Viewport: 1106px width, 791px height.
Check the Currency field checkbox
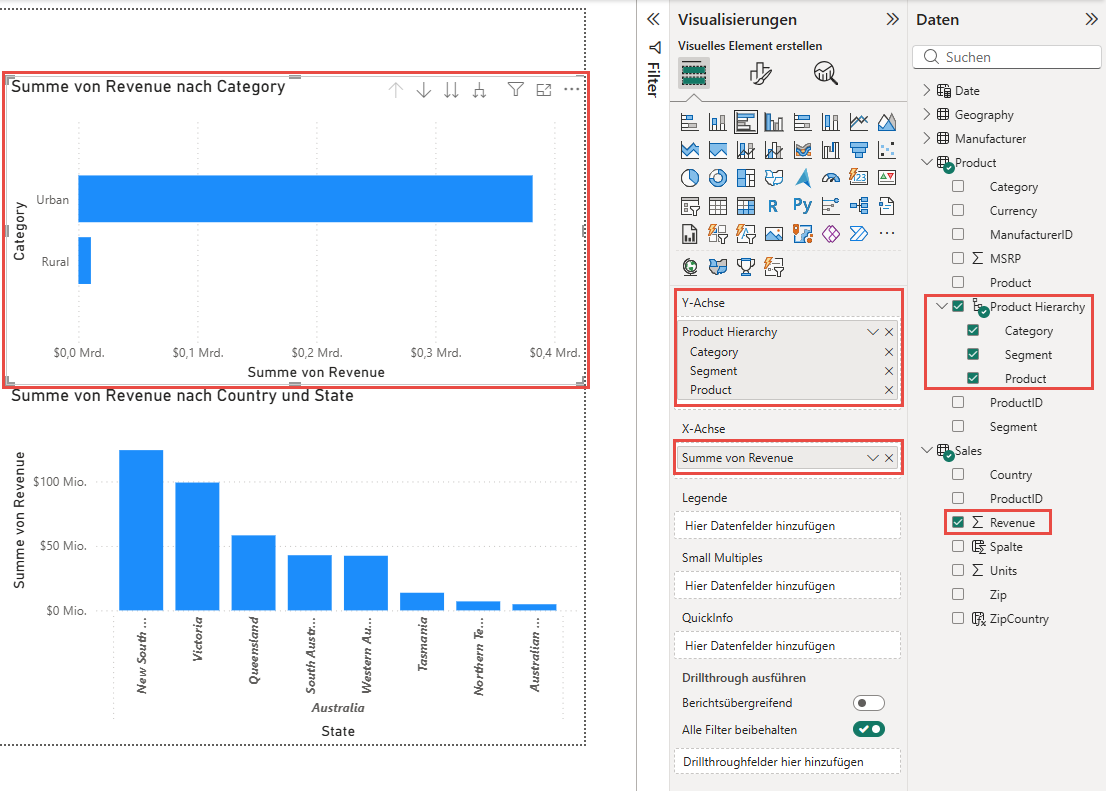pos(958,210)
